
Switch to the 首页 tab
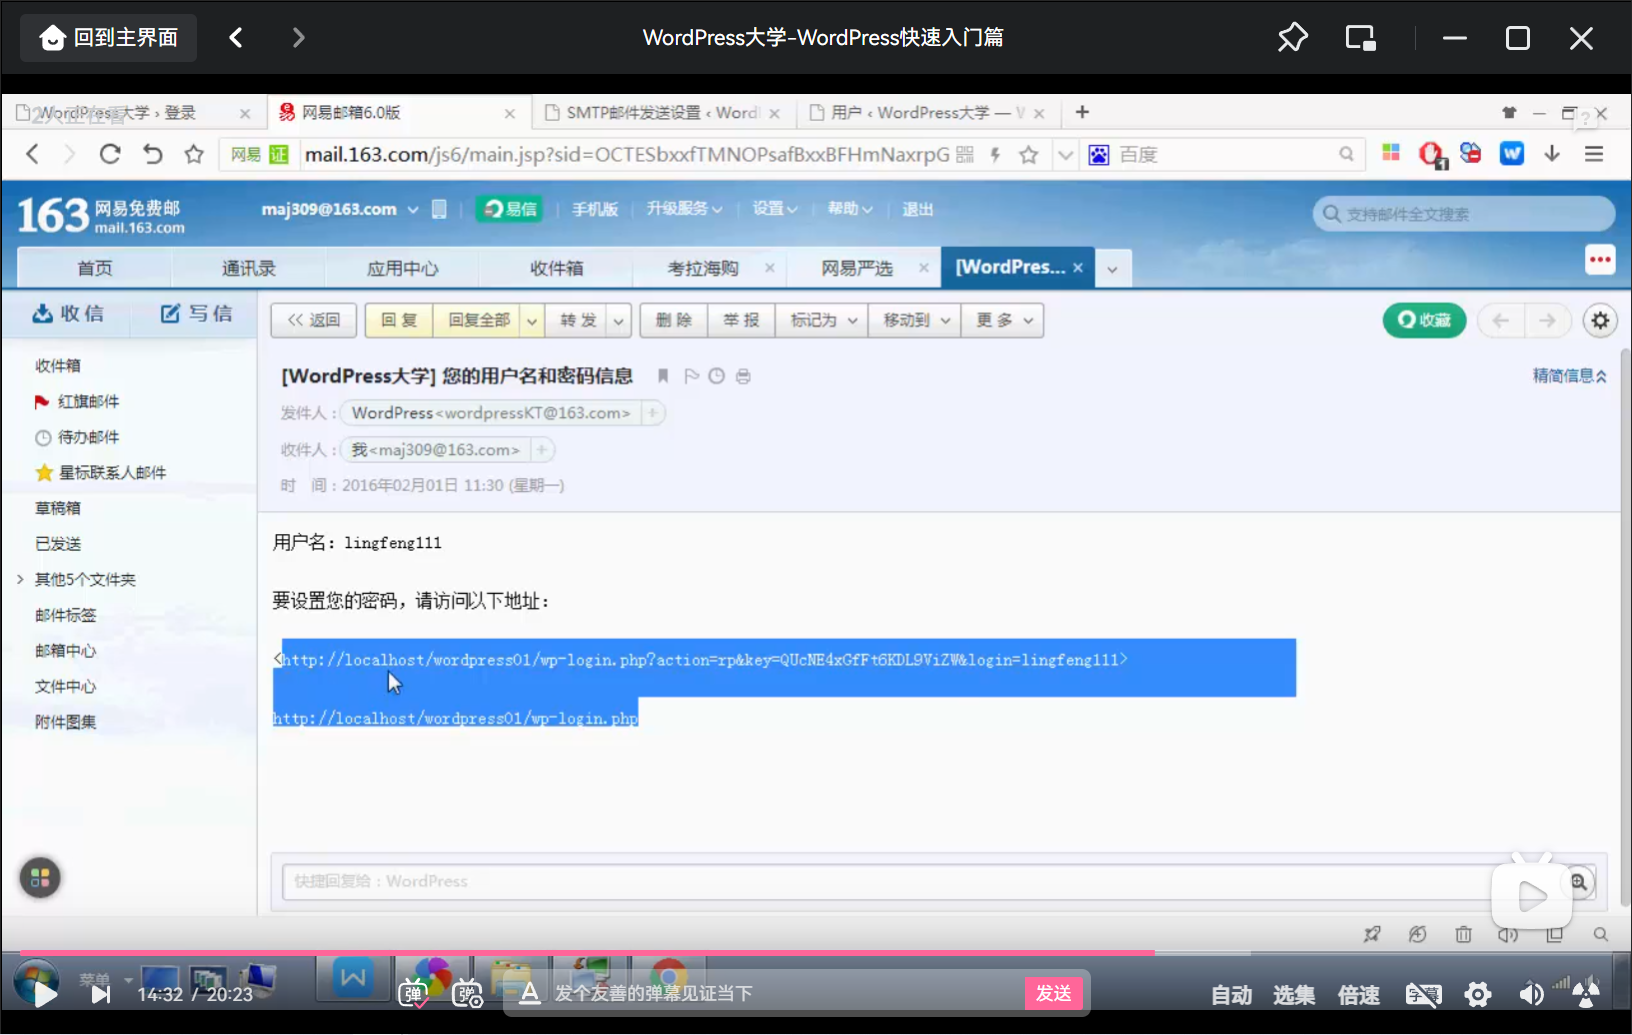pyautogui.click(x=95, y=268)
